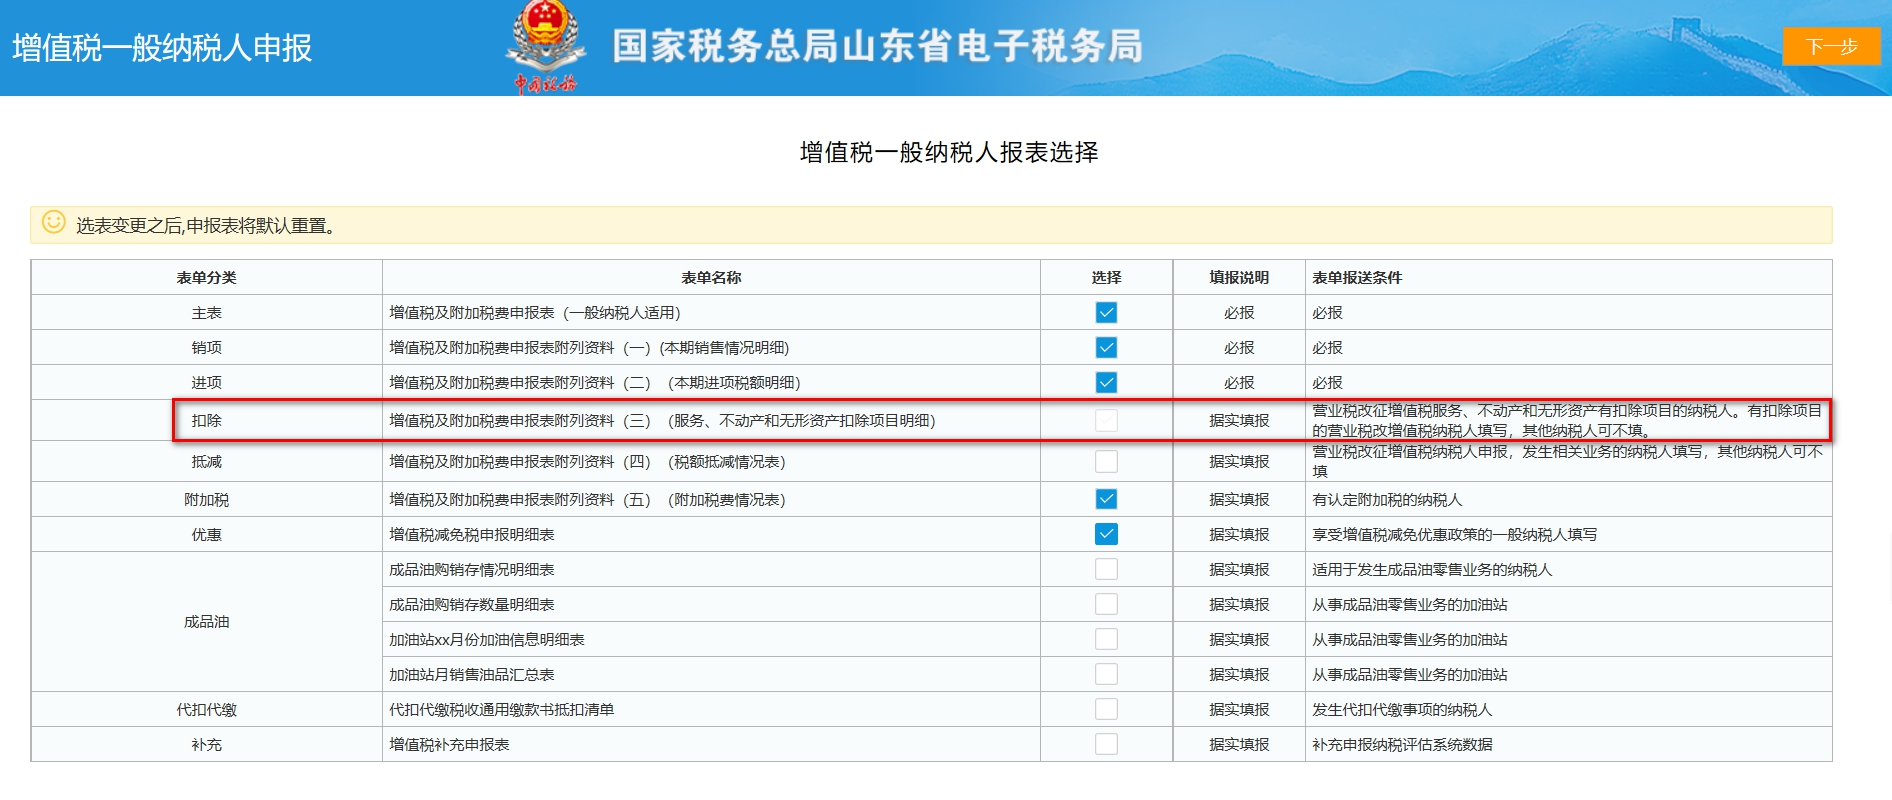
Task: Uncheck the 销项 附列资料(一) checkbox
Action: tap(1106, 348)
